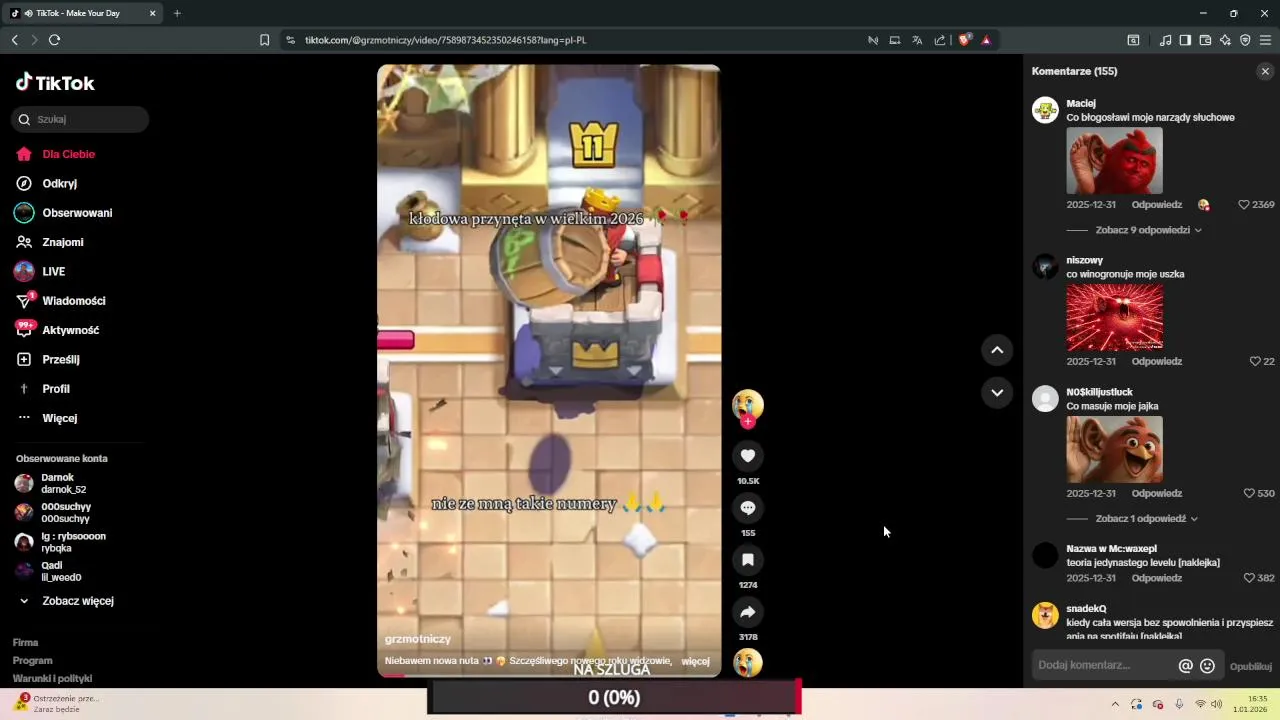This screenshot has height=720, width=1280.
Task: Reply to N0$killjustluck's comment
Action: pyautogui.click(x=1157, y=493)
